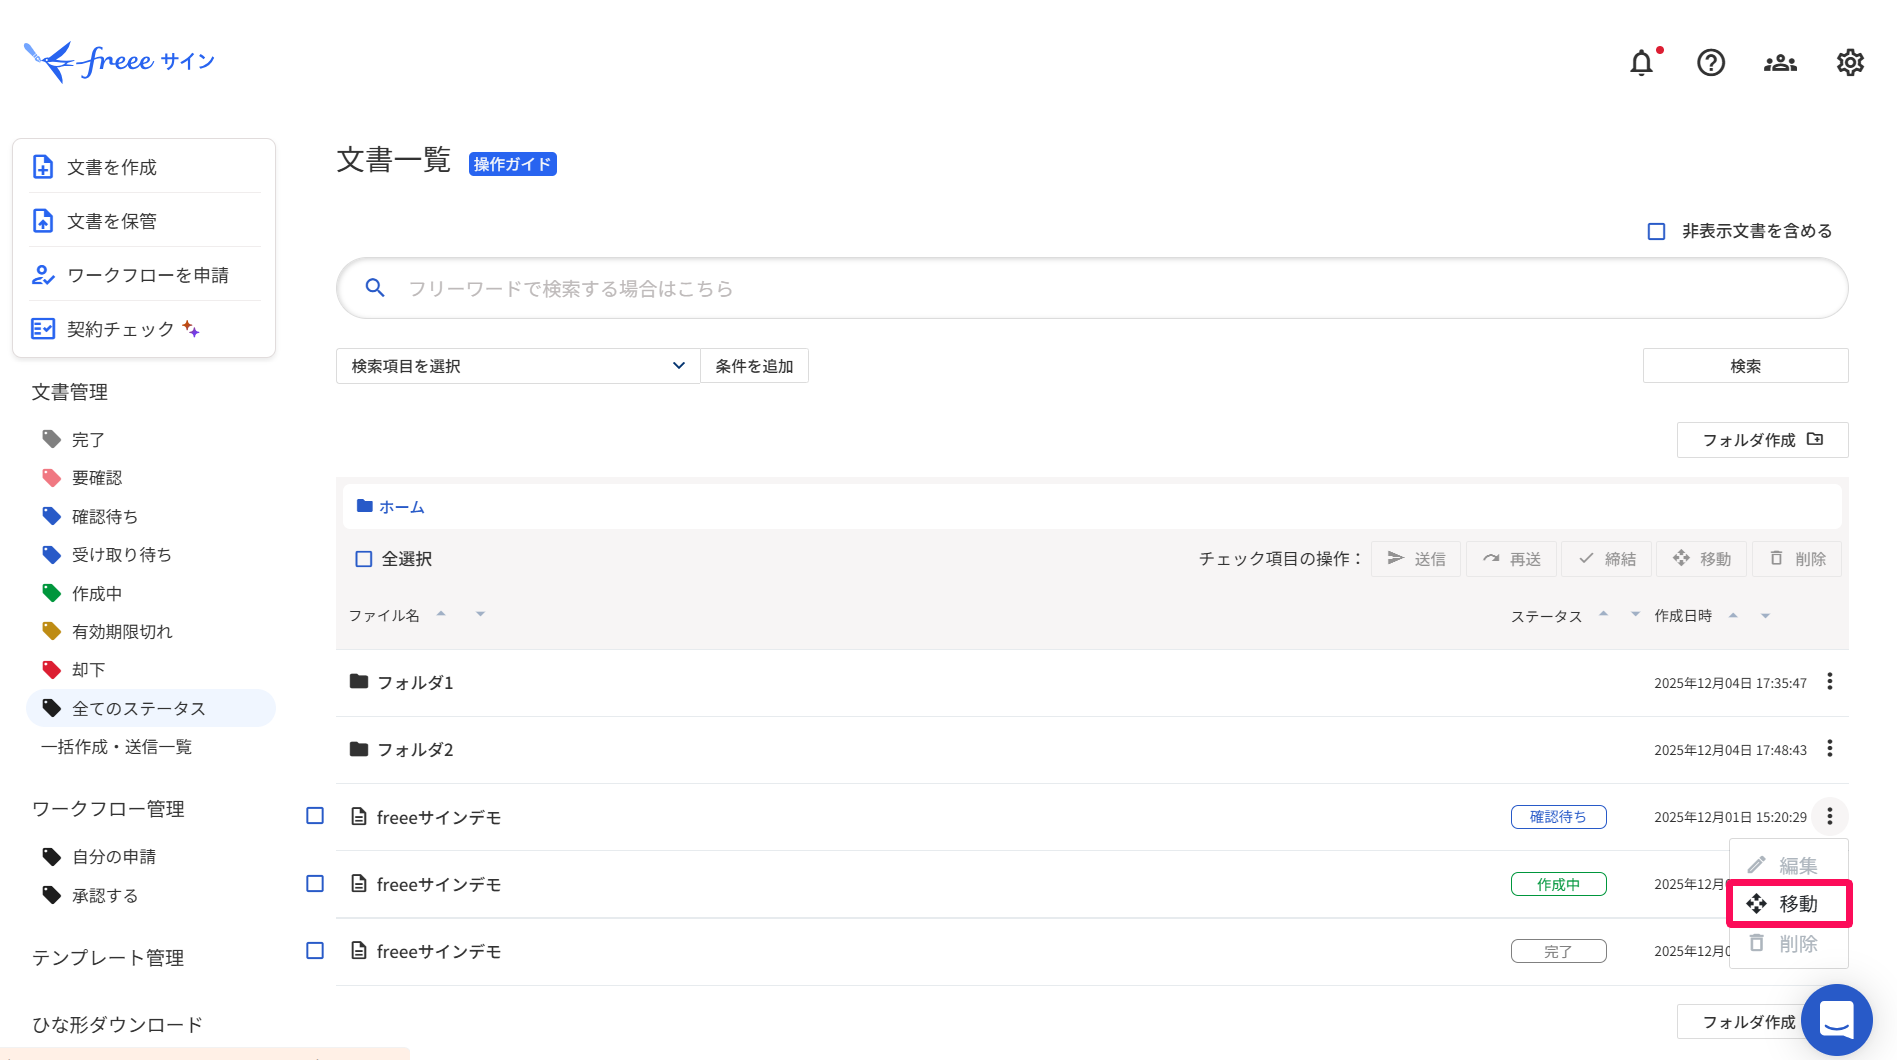The width and height of the screenshot is (1897, 1060).
Task: Click the three-dot menu of 確認待ち document
Action: [1830, 816]
